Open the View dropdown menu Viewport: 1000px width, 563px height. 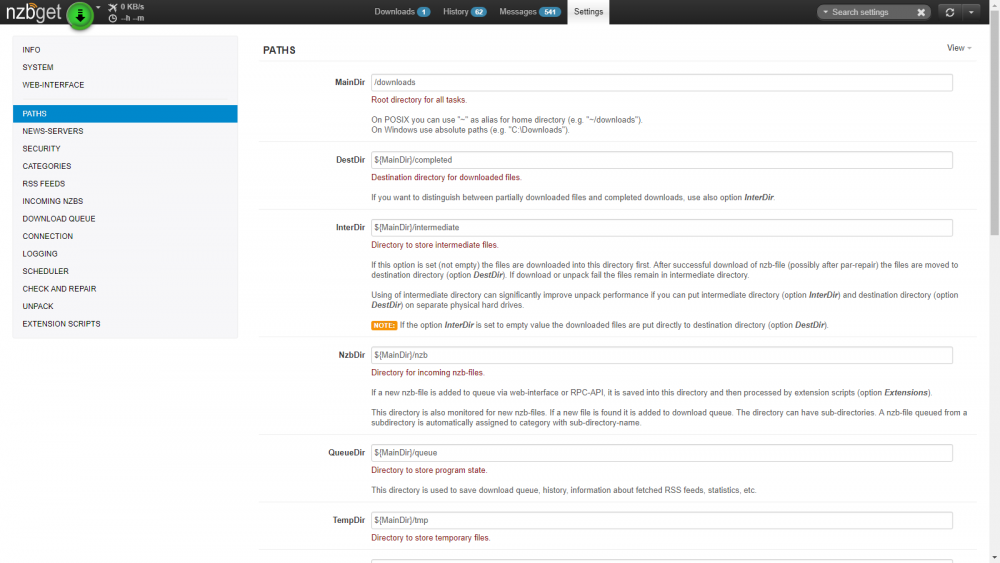click(959, 48)
